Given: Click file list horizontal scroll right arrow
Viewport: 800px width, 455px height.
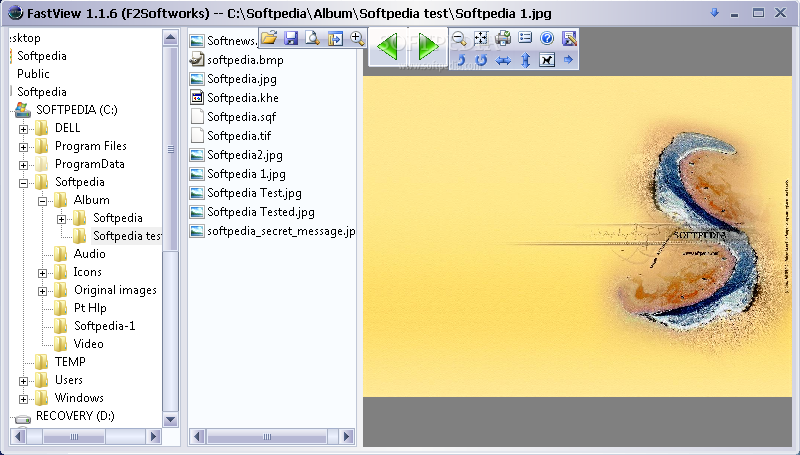Looking at the screenshot, I should pos(347,437).
